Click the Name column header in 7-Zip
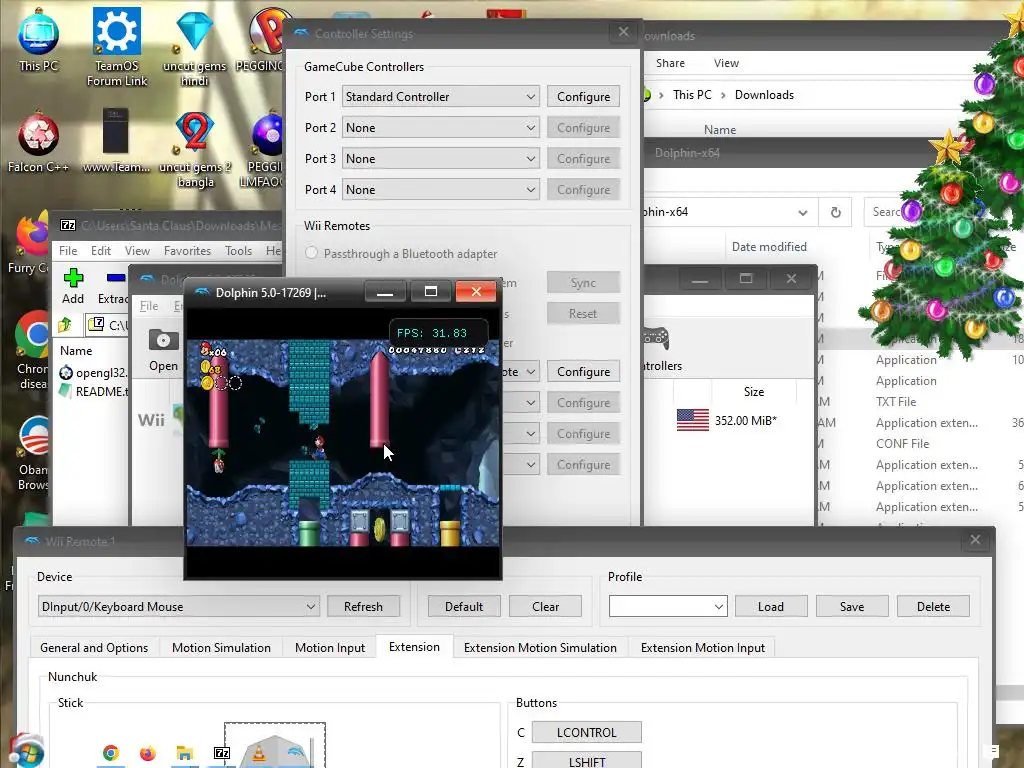The height and width of the screenshot is (768, 1024). click(76, 351)
